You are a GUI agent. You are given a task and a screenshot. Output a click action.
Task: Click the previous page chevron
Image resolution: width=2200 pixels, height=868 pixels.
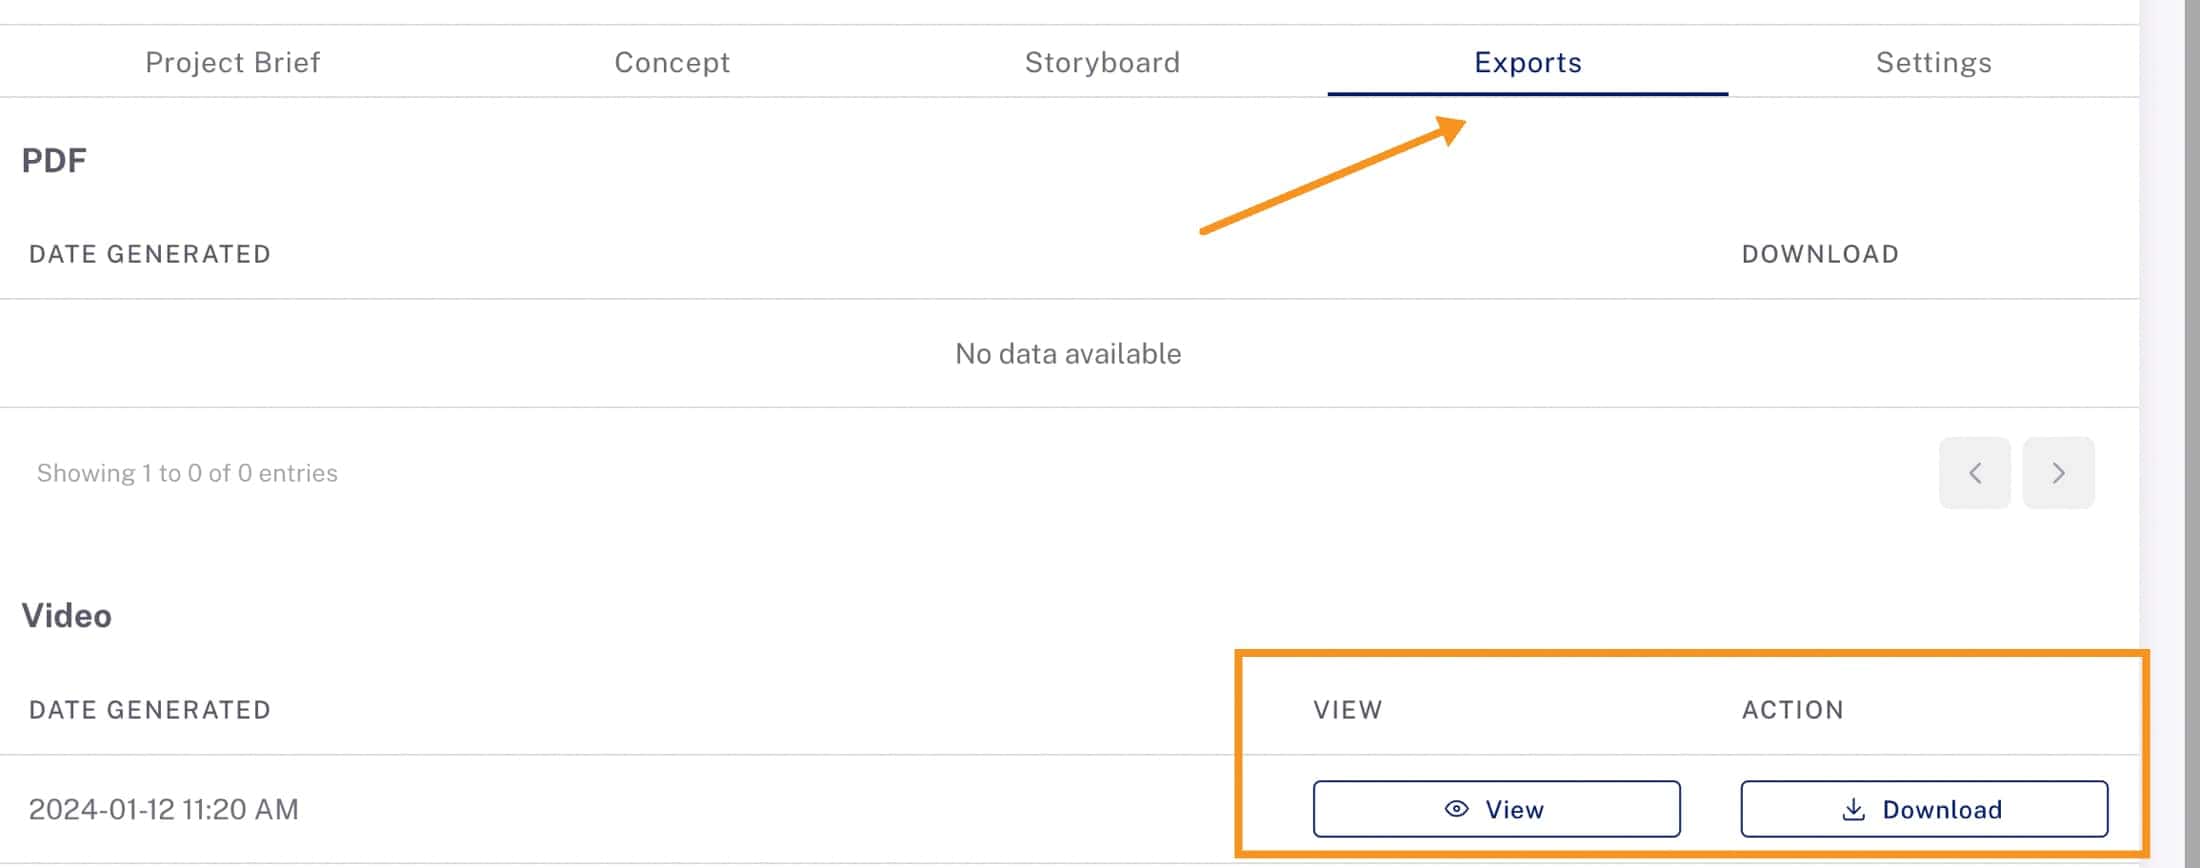[1974, 473]
